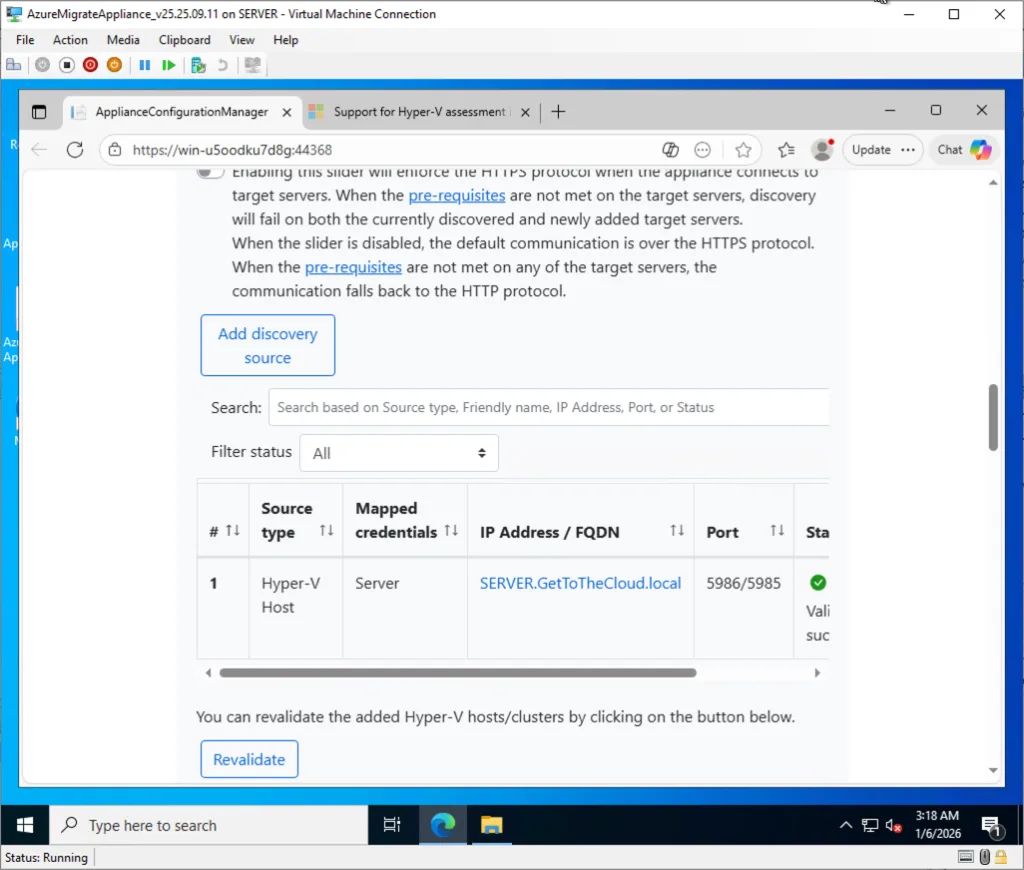
Task: Open the SERVER.GetToTheCloud.local link
Action: click(580, 583)
